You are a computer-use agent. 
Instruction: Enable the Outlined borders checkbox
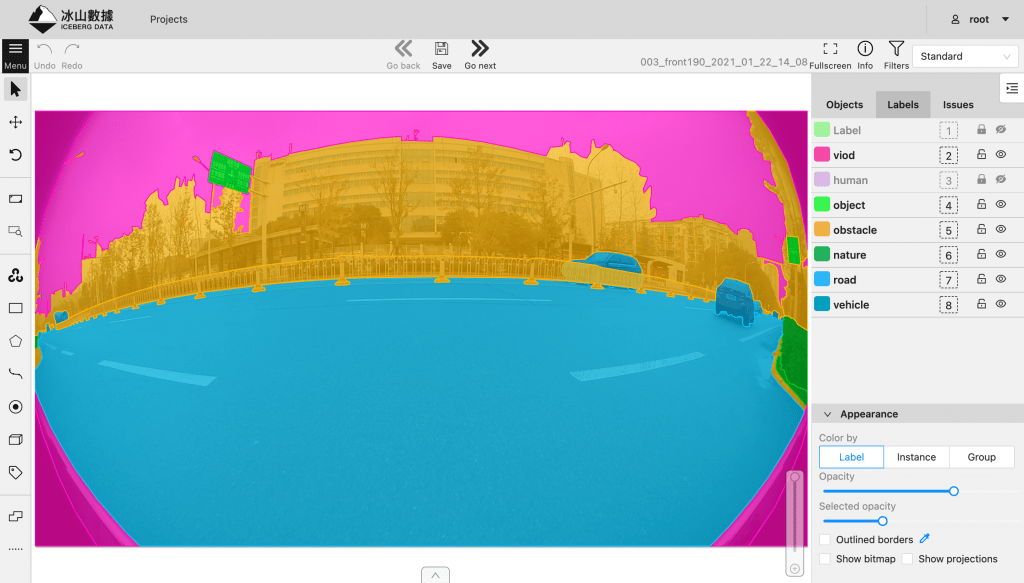coord(825,540)
